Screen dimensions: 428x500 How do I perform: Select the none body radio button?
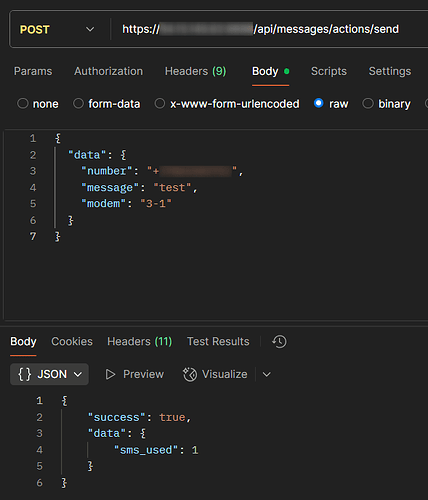[23, 103]
